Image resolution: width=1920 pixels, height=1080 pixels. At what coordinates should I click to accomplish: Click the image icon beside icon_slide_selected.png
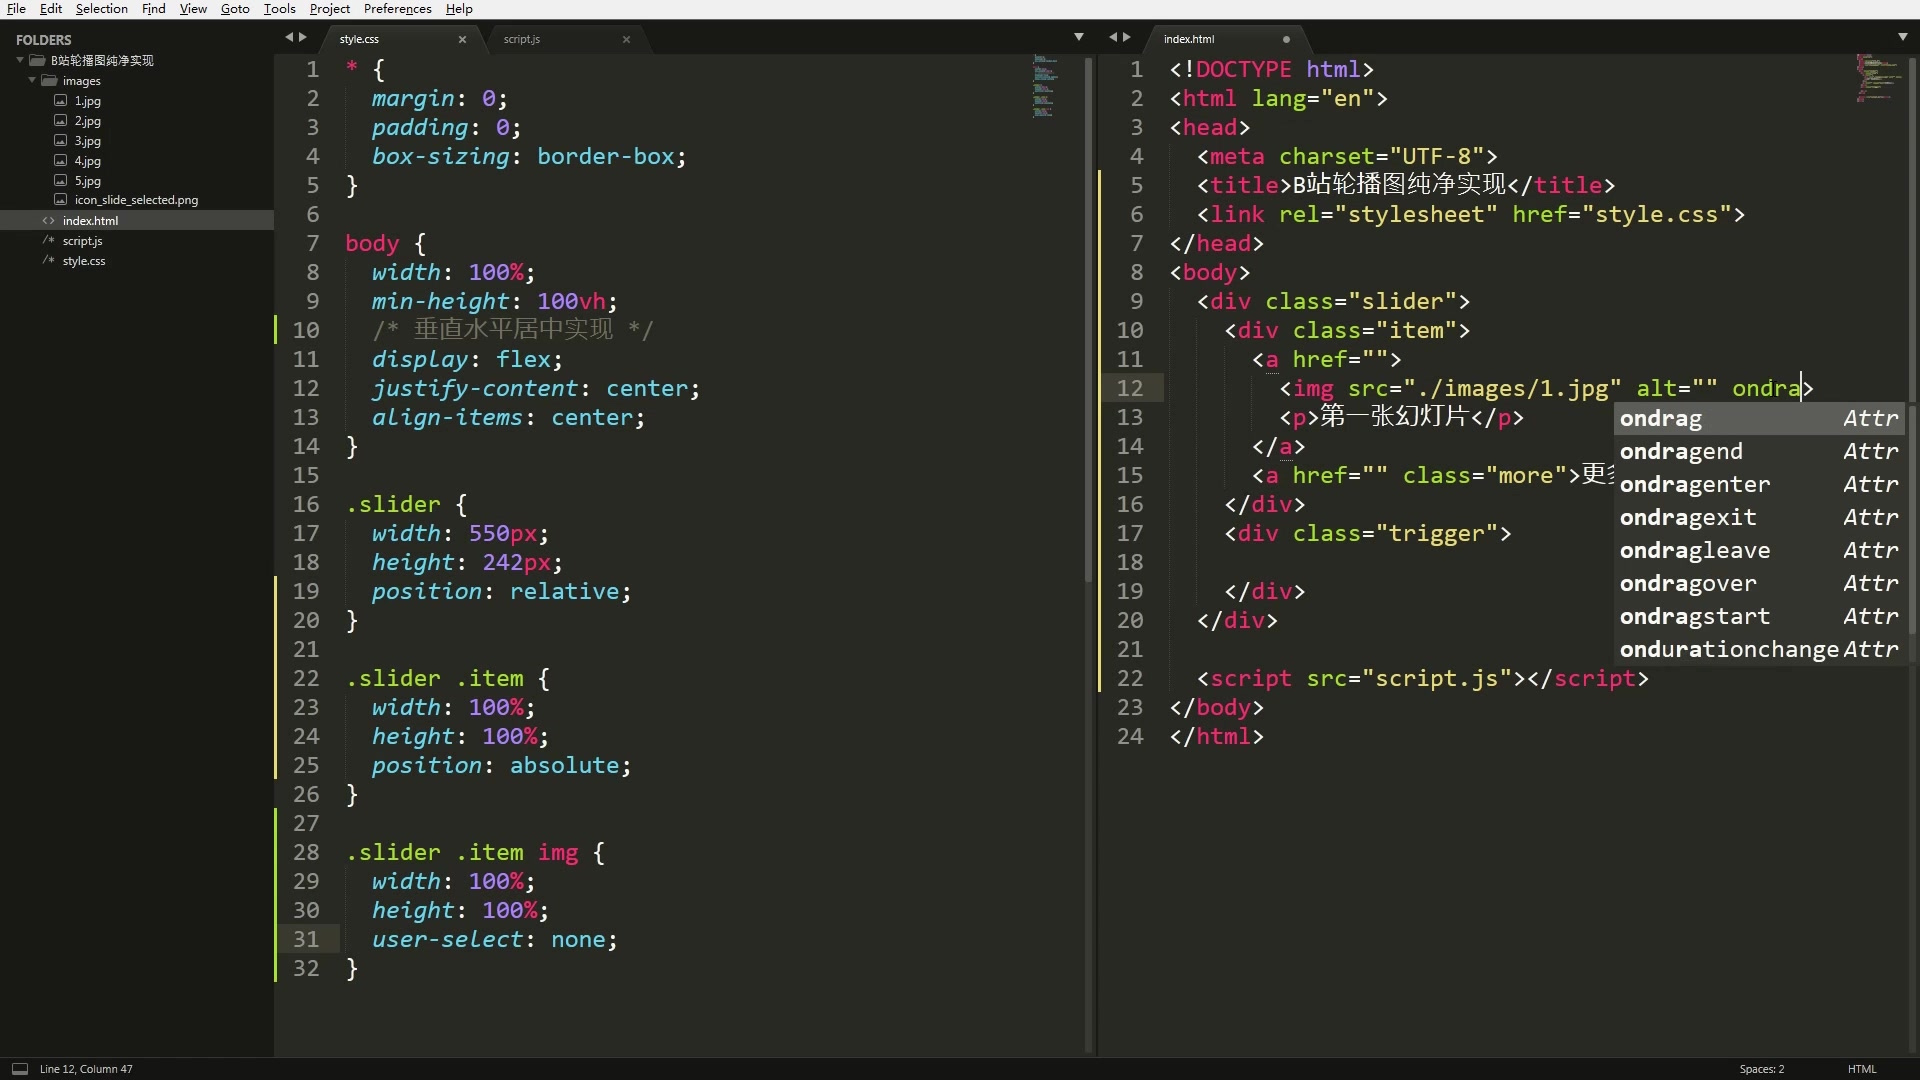pos(61,200)
